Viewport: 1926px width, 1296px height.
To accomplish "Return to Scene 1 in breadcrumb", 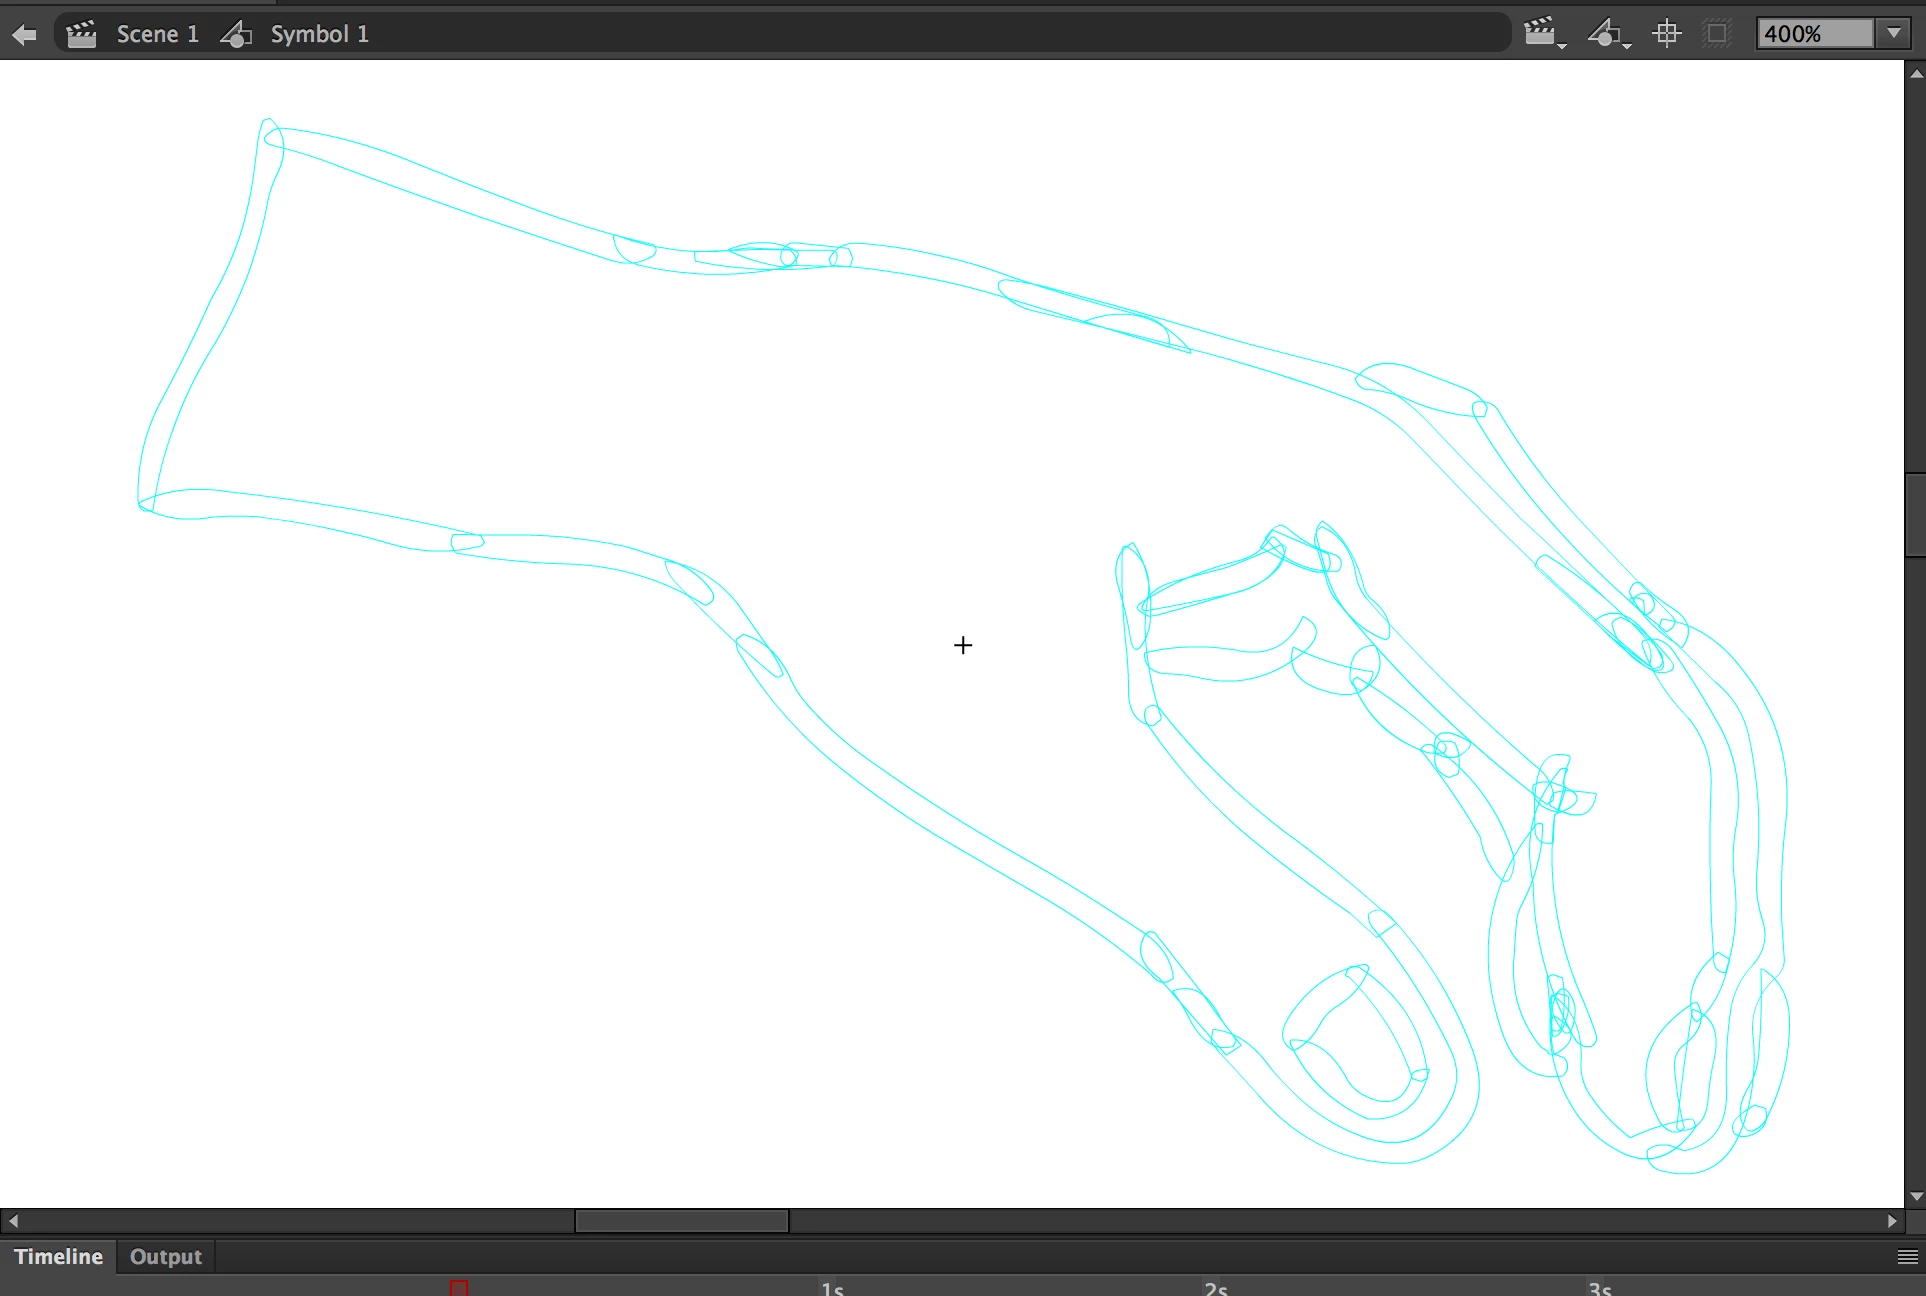I will point(156,34).
